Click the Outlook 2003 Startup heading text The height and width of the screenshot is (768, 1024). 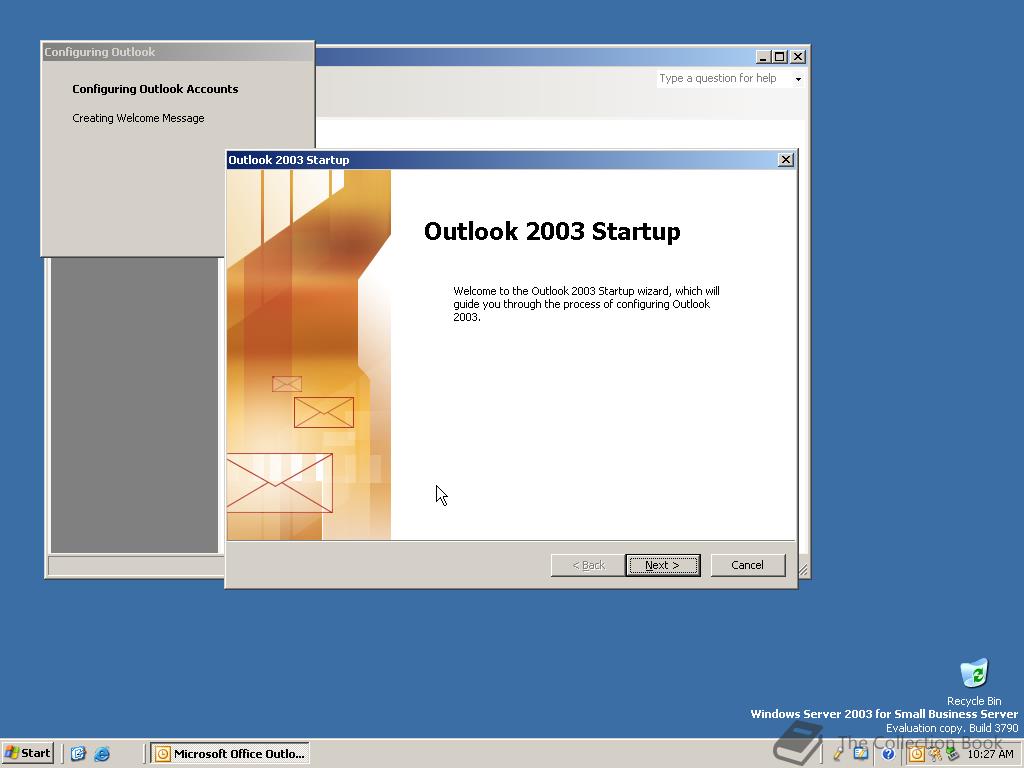(x=552, y=231)
